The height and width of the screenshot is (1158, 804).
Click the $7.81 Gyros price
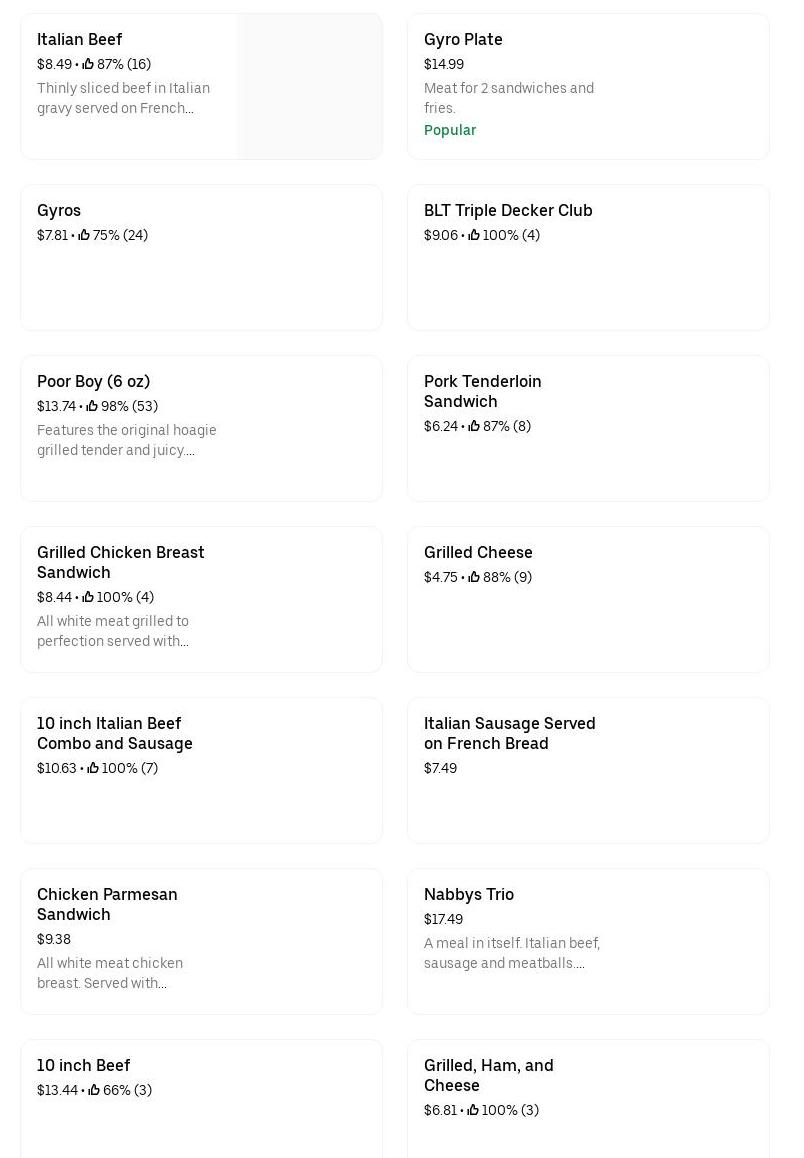52,235
